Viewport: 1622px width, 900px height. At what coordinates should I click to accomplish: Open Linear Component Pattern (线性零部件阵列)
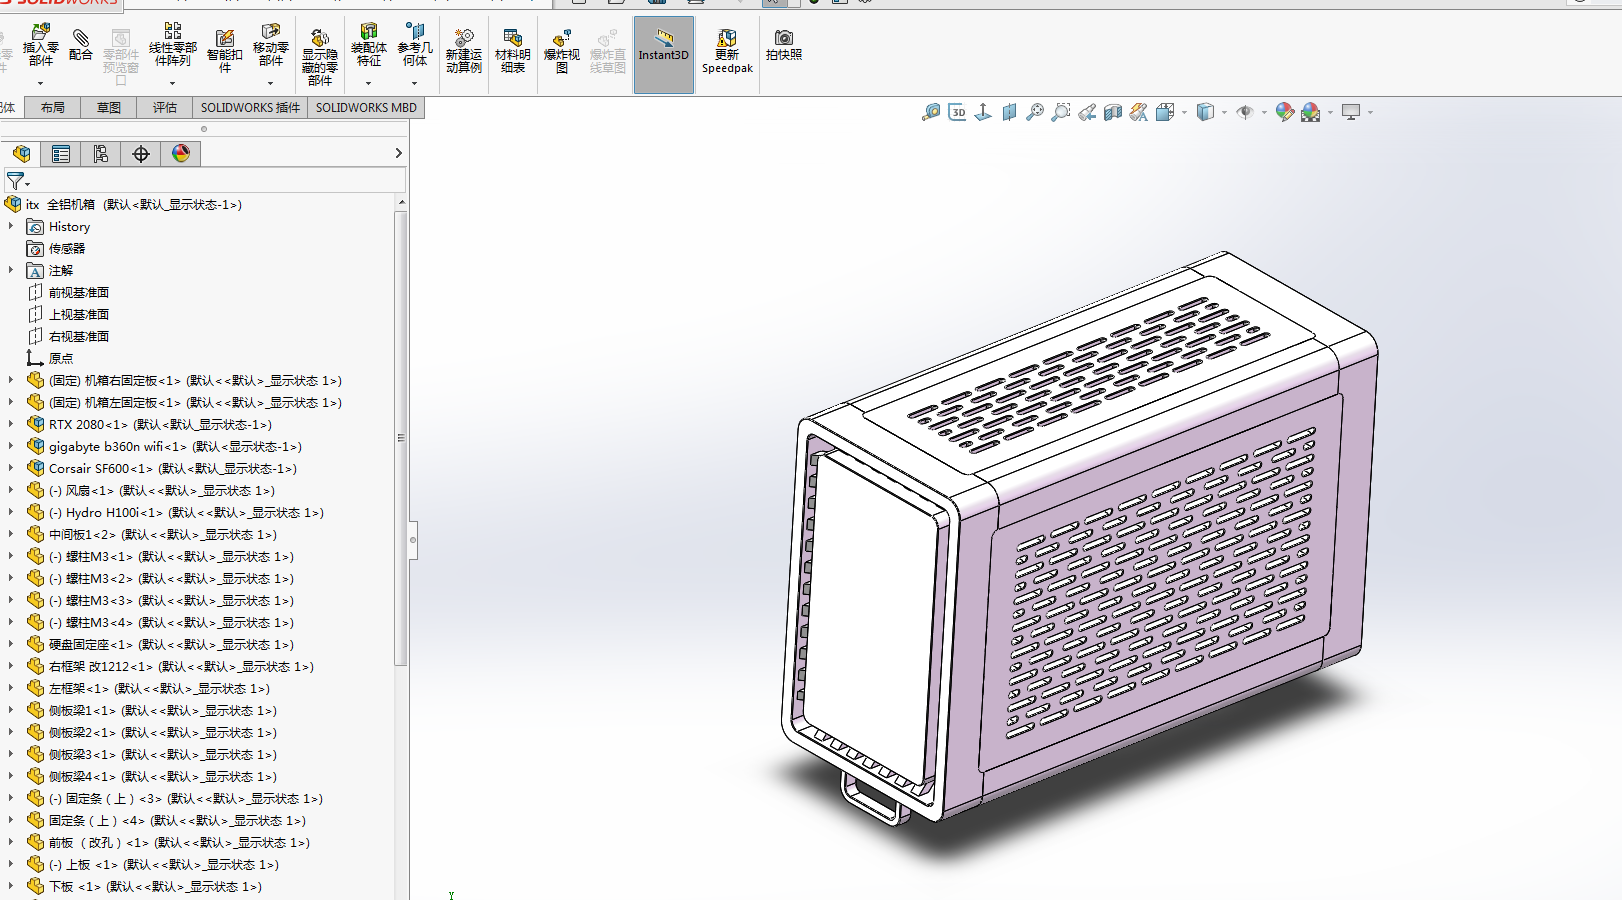172,46
